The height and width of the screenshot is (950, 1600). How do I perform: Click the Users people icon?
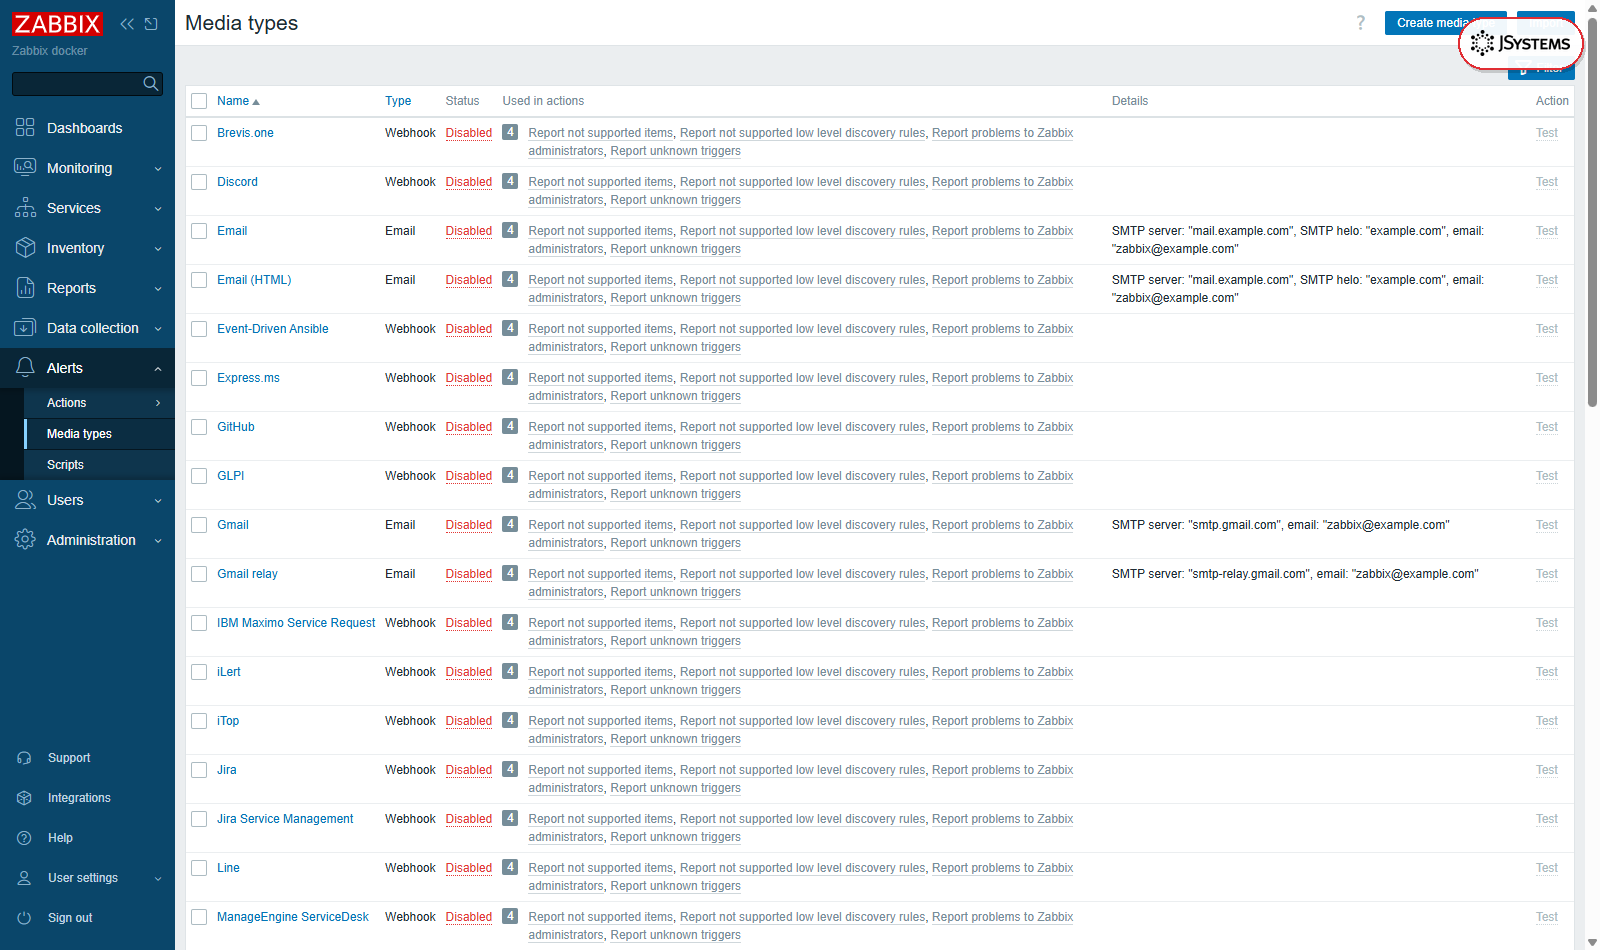(x=25, y=500)
